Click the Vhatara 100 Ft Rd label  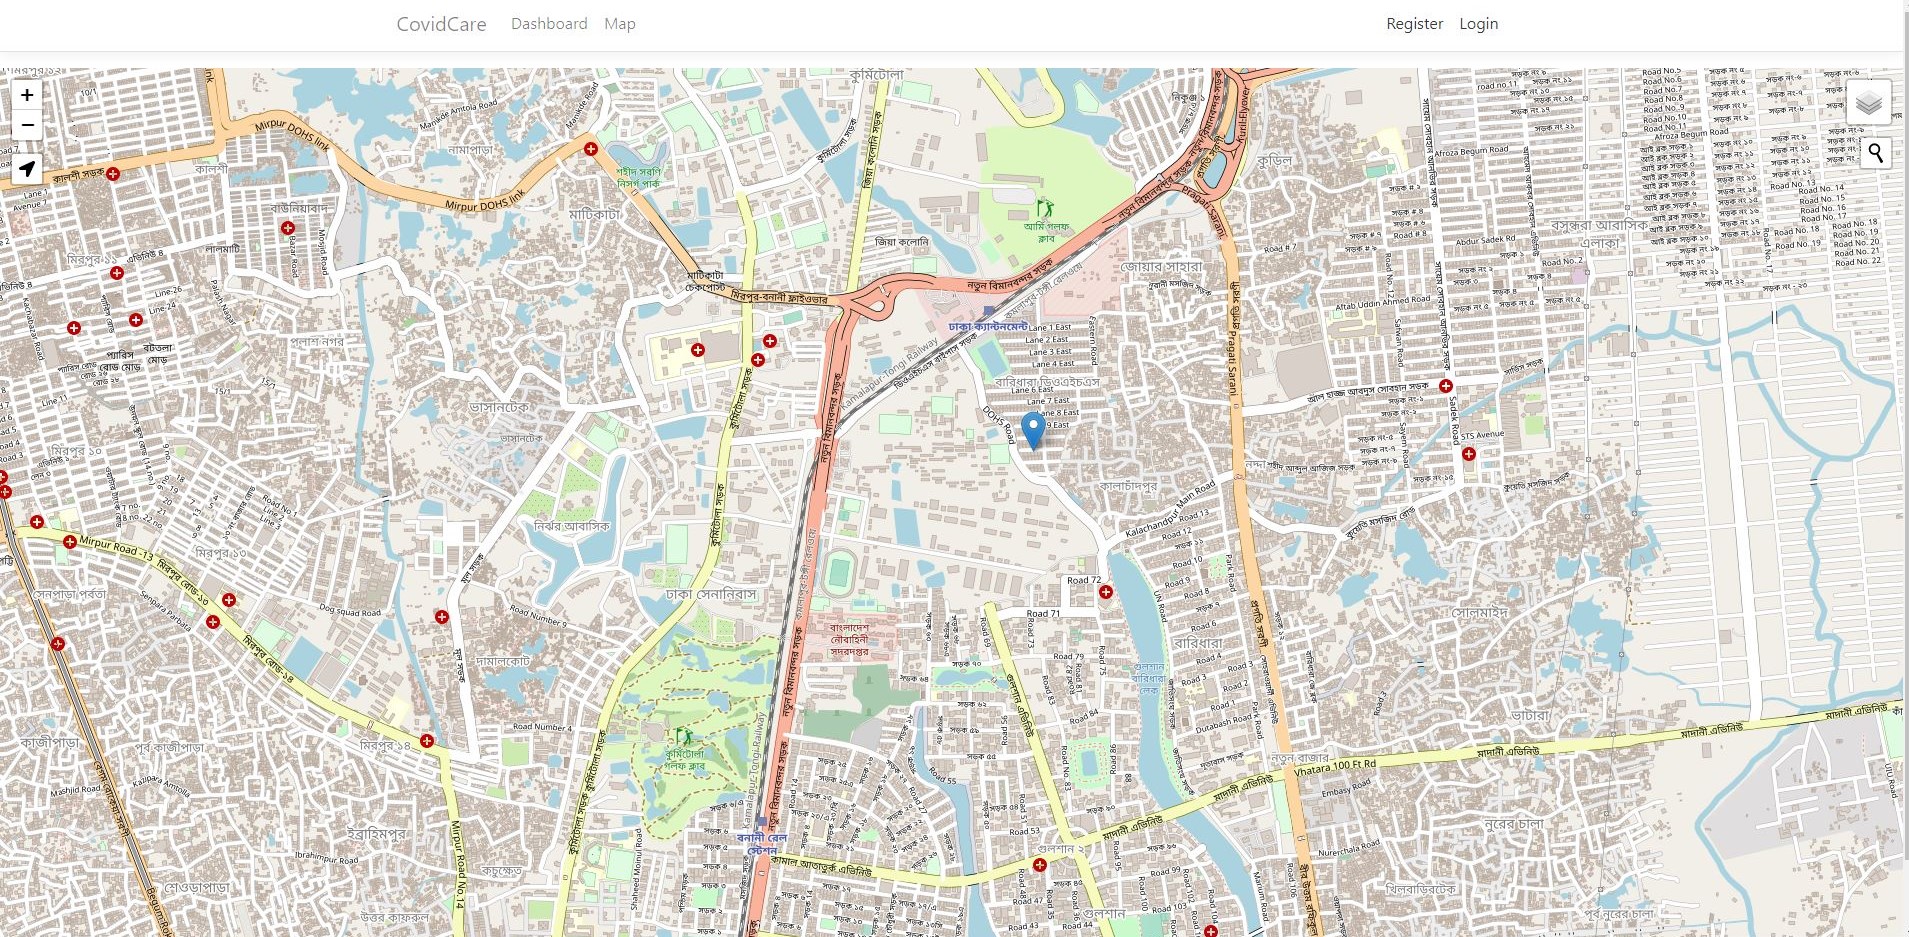(1335, 767)
